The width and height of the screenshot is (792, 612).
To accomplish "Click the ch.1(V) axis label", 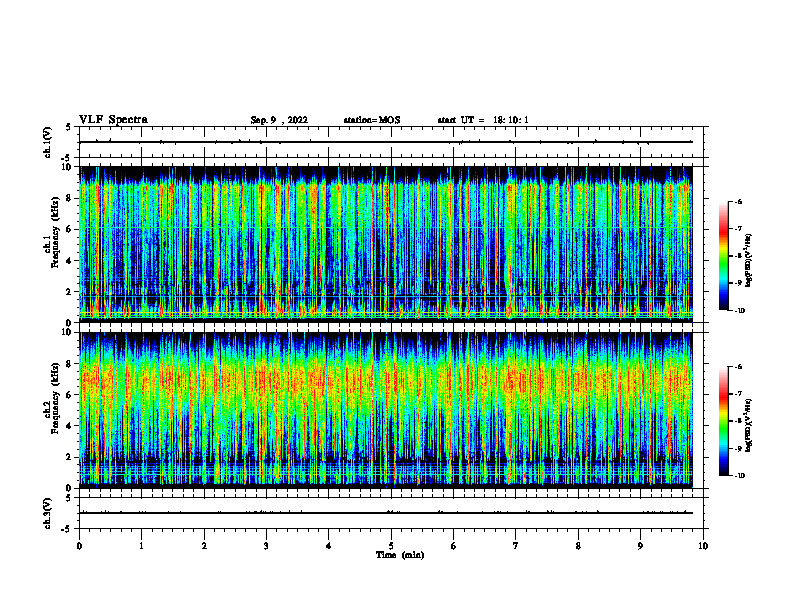I will (47, 142).
